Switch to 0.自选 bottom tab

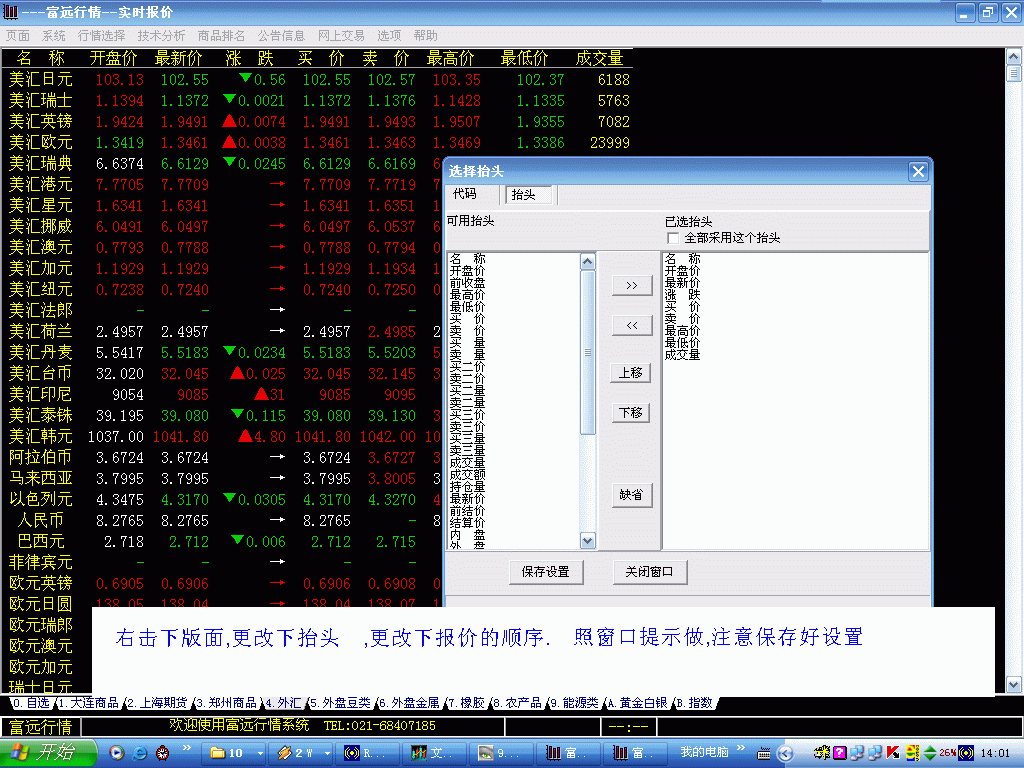coord(31,703)
